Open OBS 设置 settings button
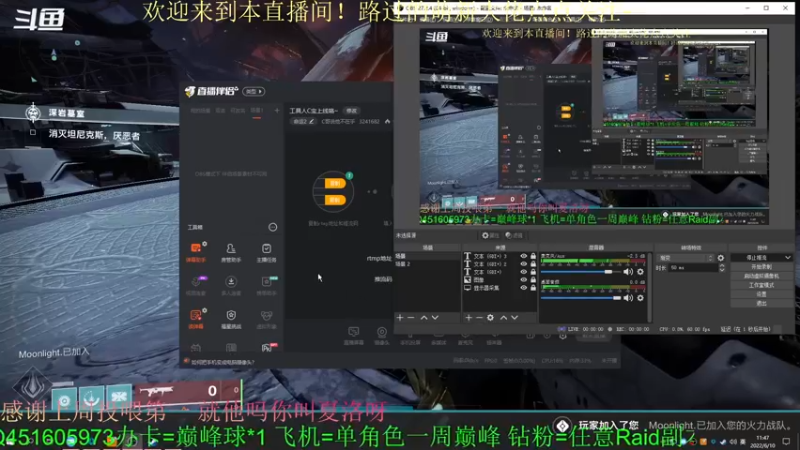This screenshot has height=450, width=800. [x=761, y=294]
